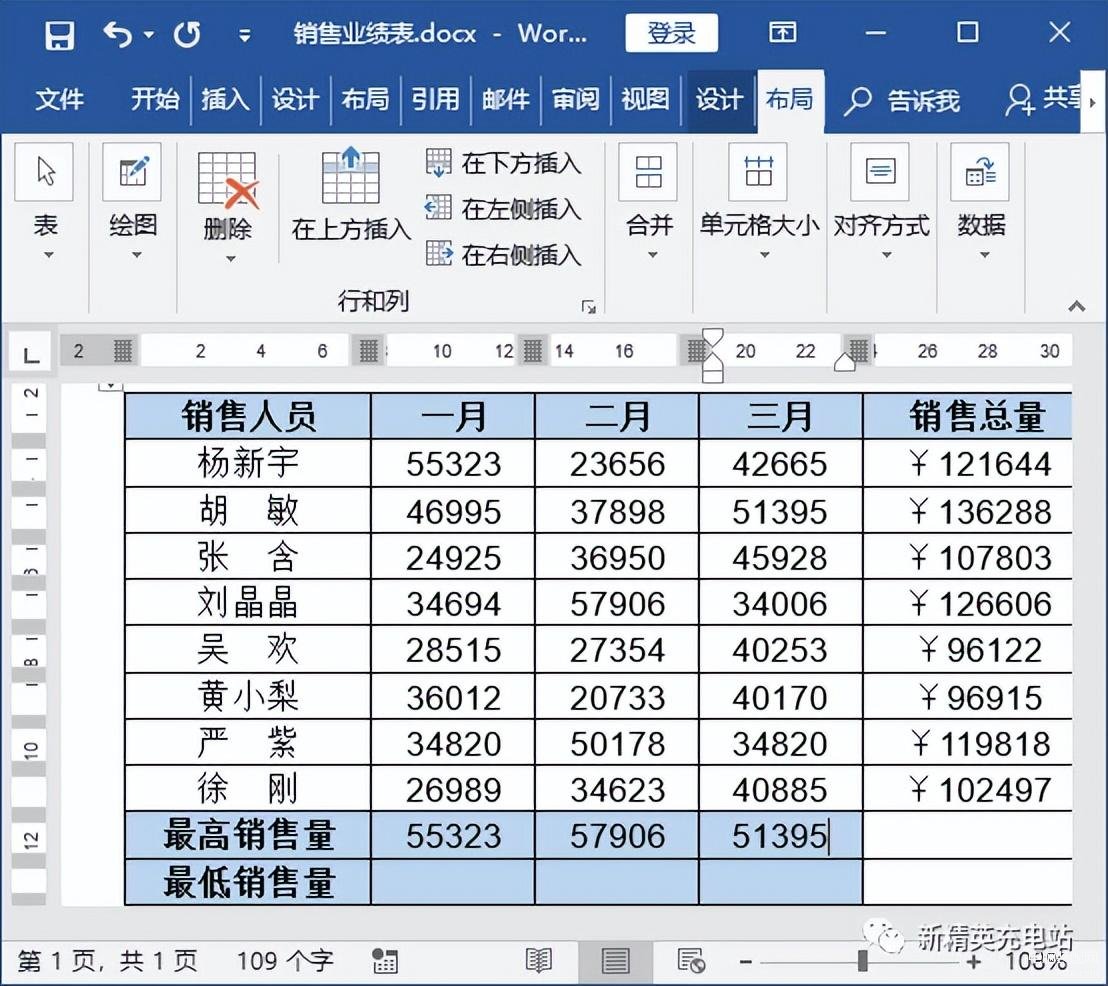Switch to Web Layout view

point(690,961)
